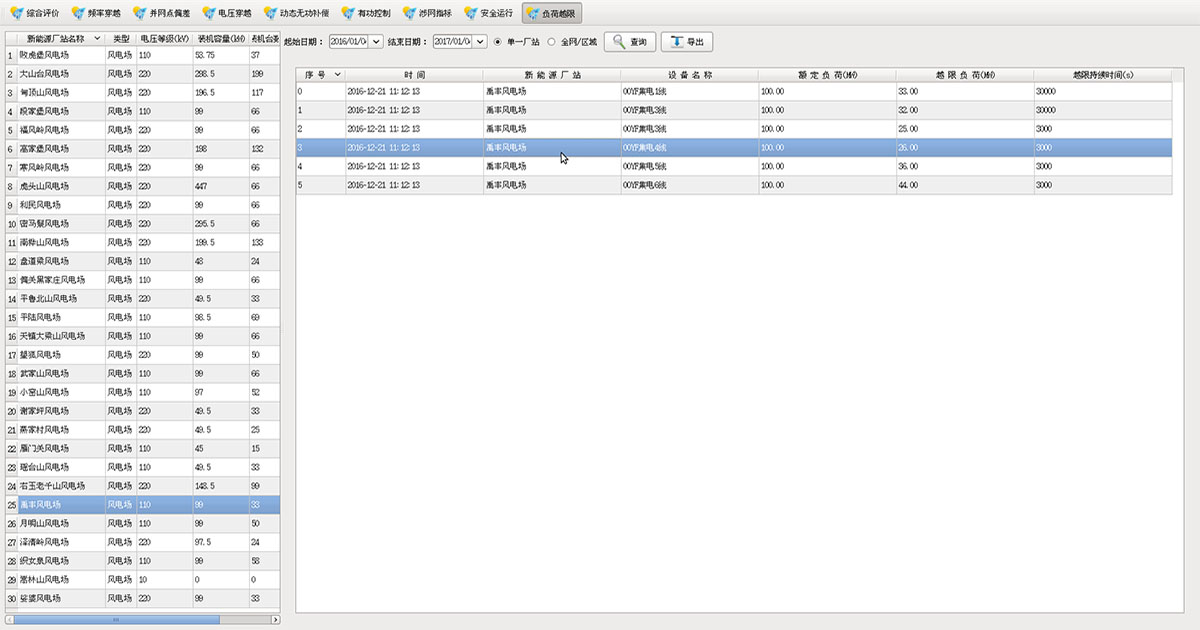Image resolution: width=1200 pixels, height=630 pixels.
Task: Go to 有功控制 view
Action: point(365,14)
